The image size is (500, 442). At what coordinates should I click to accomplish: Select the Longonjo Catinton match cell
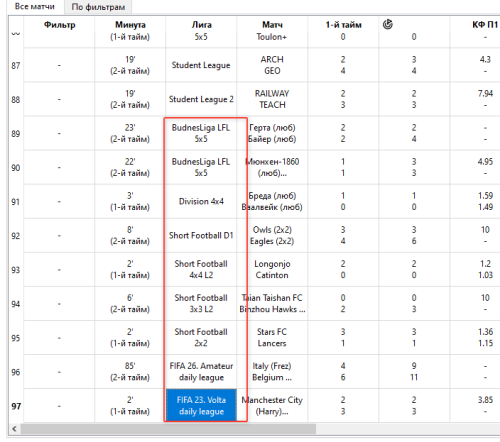[x=272, y=269]
